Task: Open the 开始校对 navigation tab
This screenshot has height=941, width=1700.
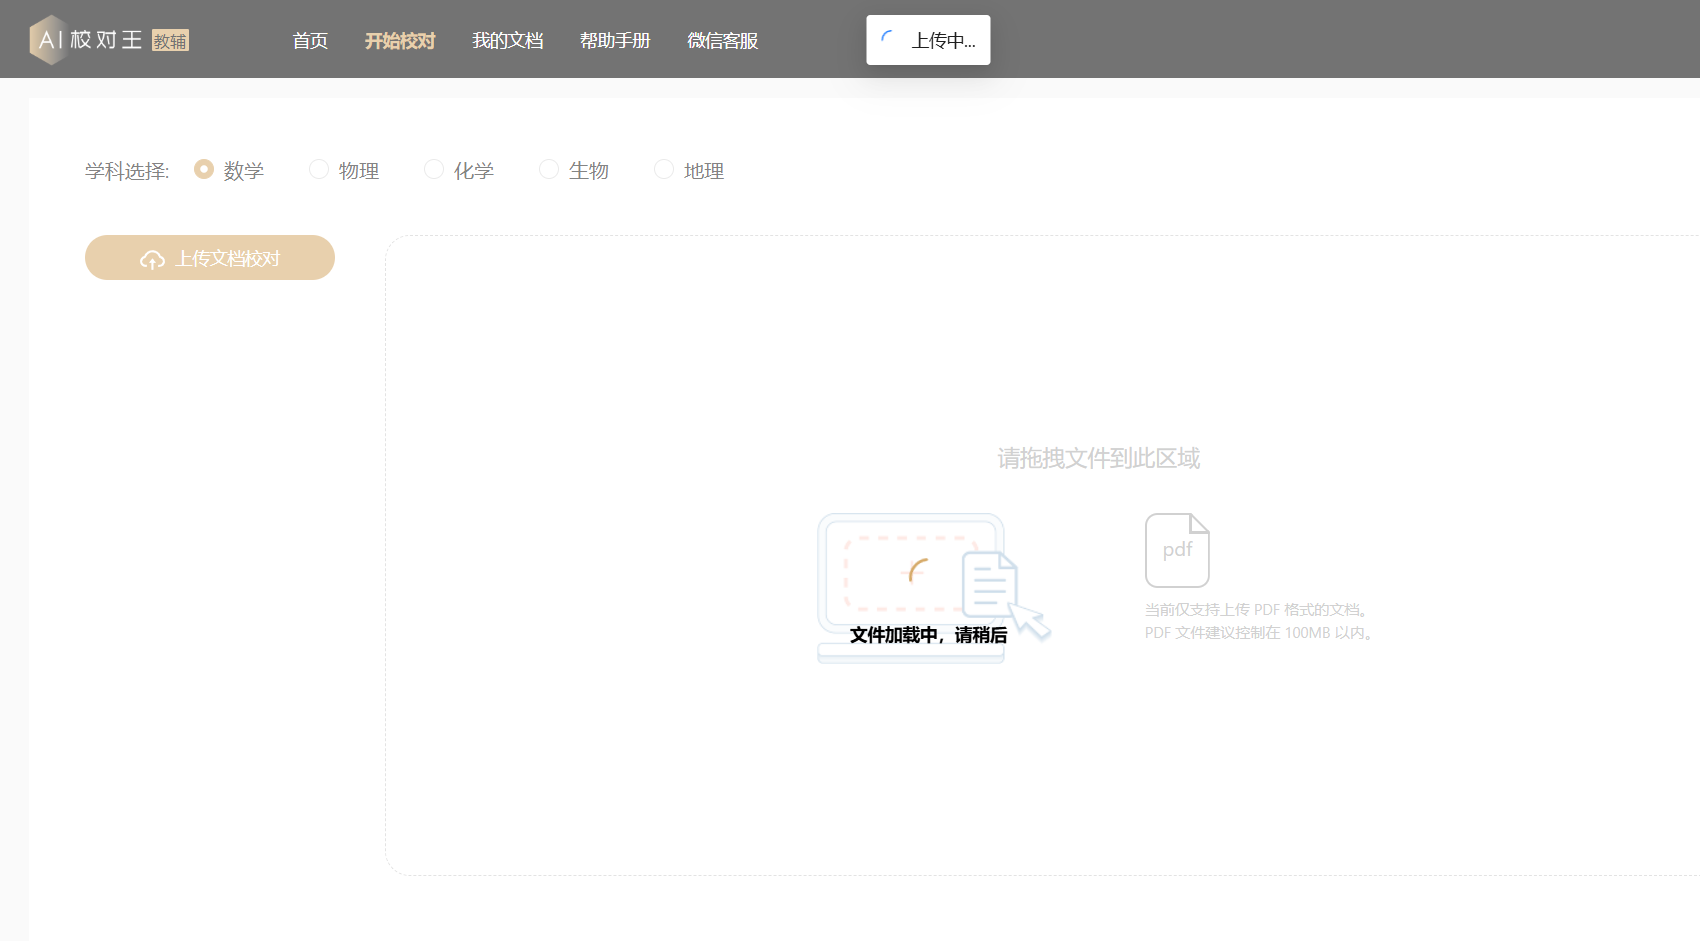Action: coord(400,41)
